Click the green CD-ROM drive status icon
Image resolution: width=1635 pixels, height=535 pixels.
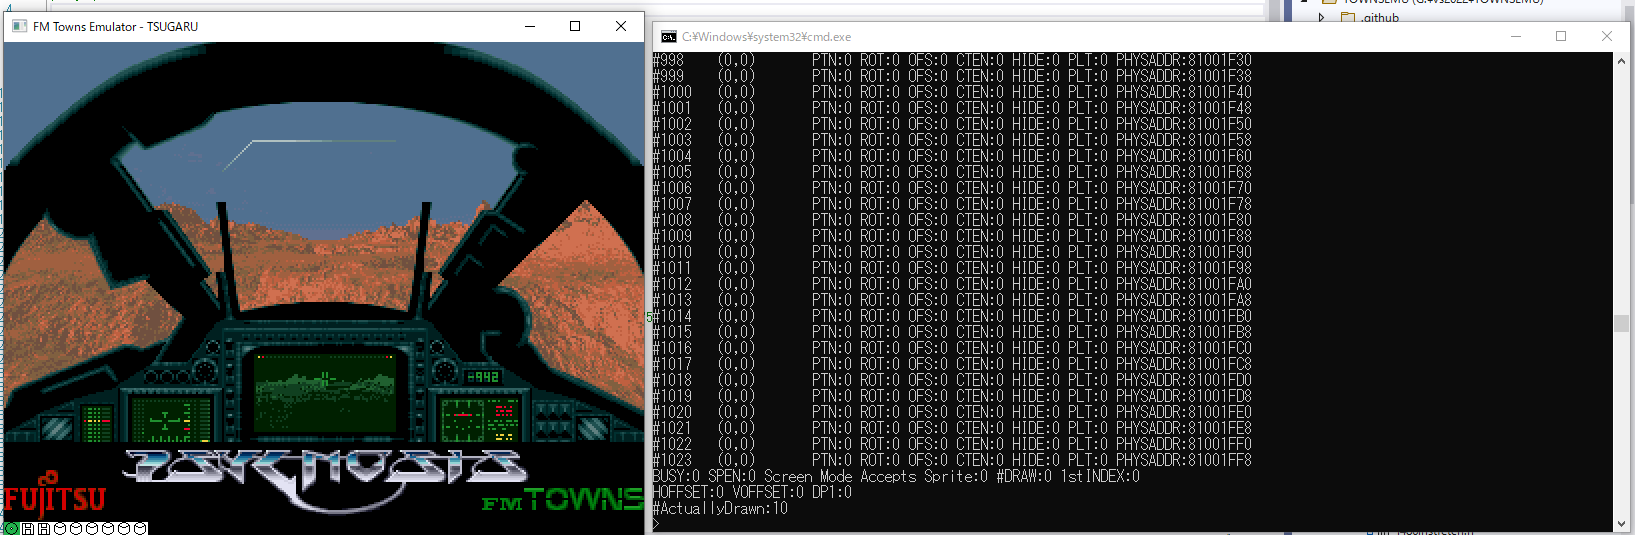12,528
